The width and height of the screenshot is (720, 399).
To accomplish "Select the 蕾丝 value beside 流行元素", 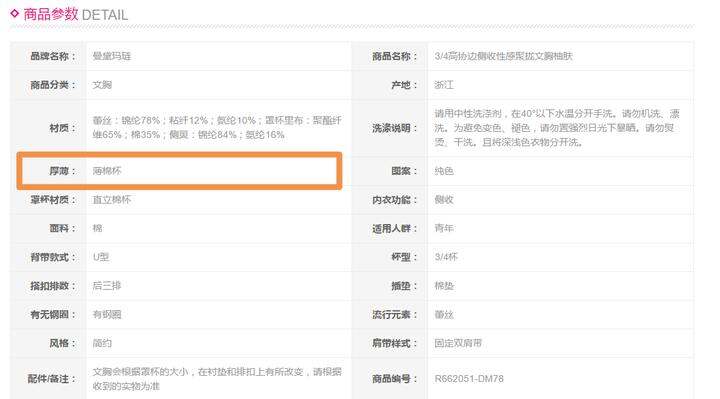I will [x=444, y=315].
